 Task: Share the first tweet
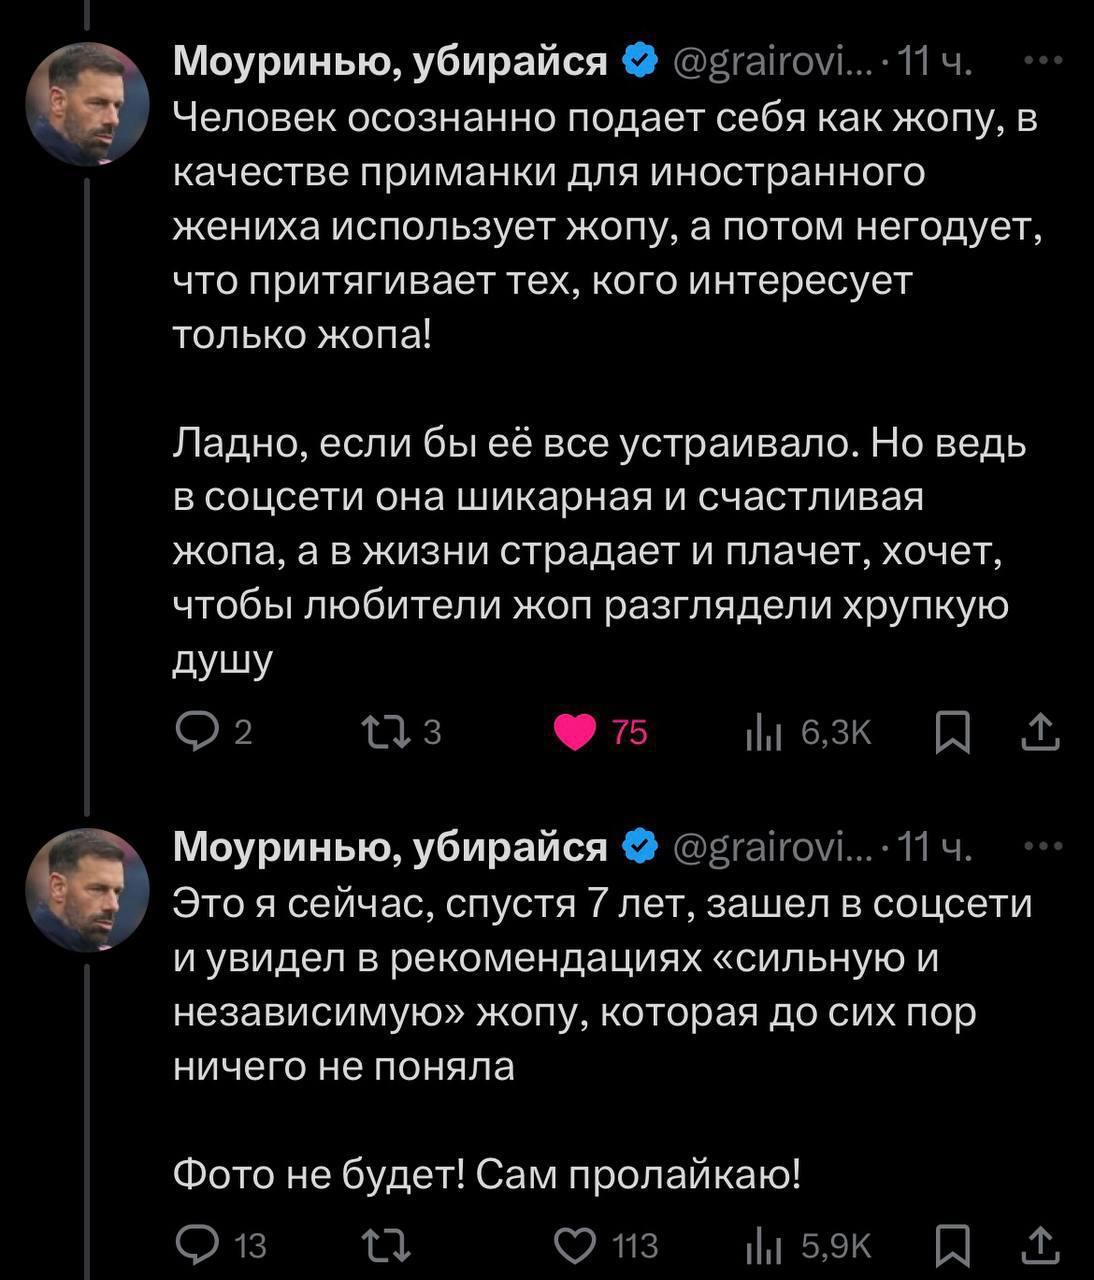[x=1040, y=733]
